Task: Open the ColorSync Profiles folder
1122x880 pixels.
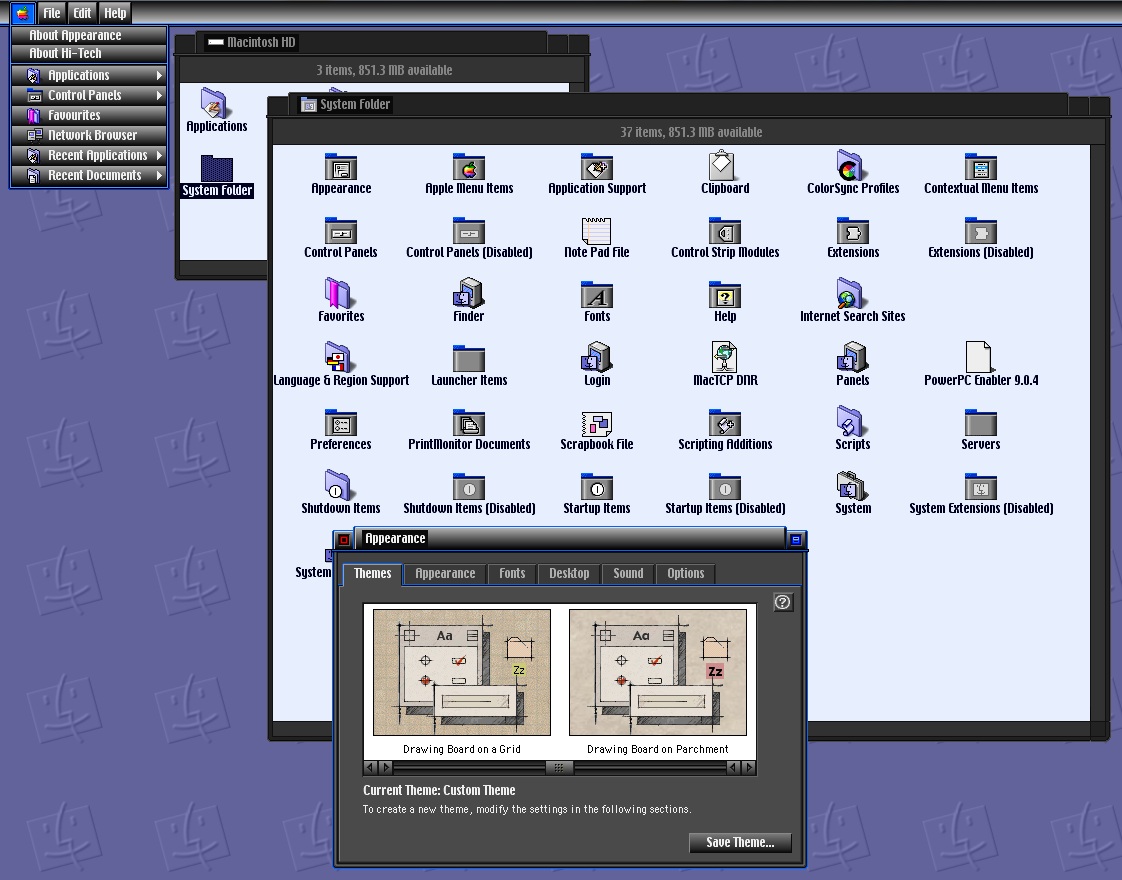Action: 851,165
